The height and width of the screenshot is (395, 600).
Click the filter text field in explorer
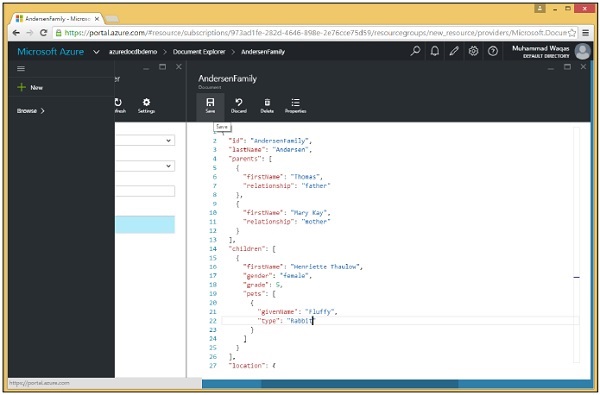pyautogui.click(x=145, y=191)
